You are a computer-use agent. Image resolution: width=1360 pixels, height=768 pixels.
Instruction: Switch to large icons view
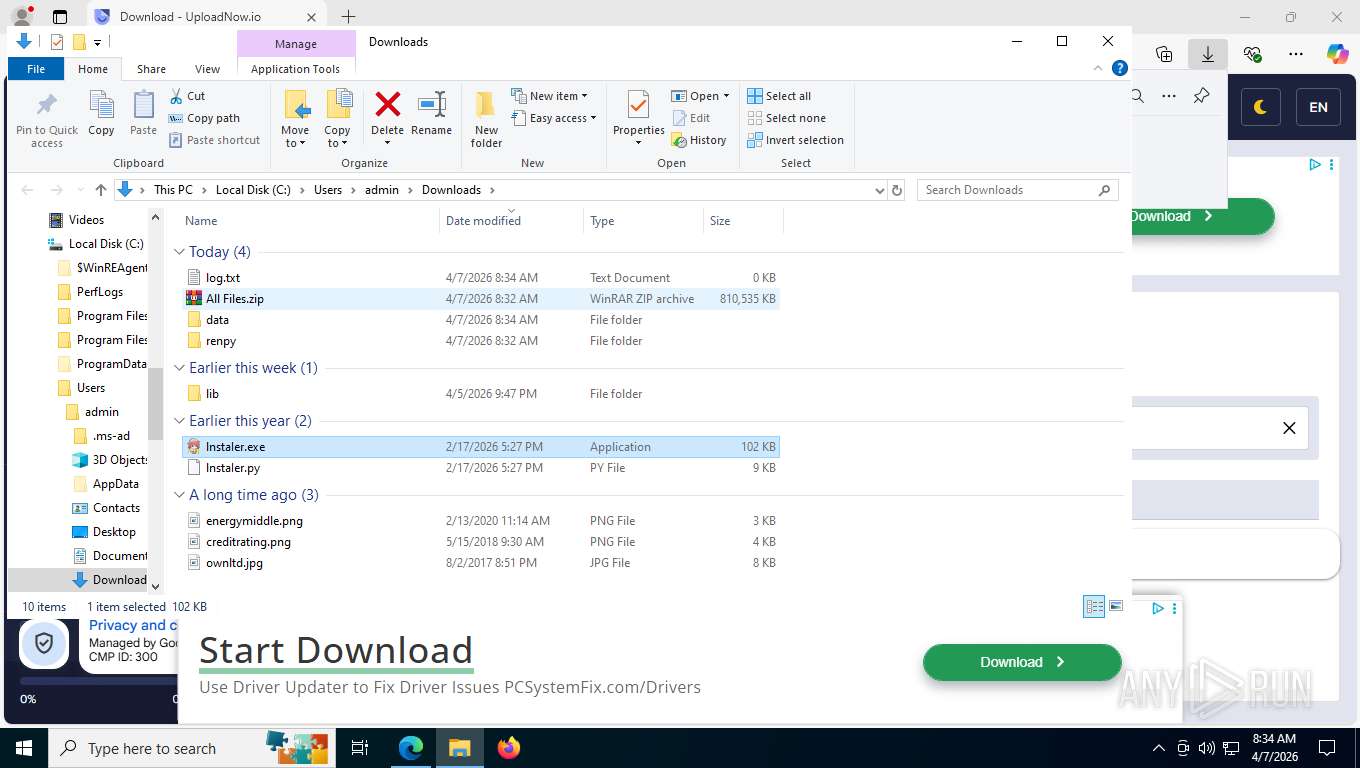(1116, 606)
